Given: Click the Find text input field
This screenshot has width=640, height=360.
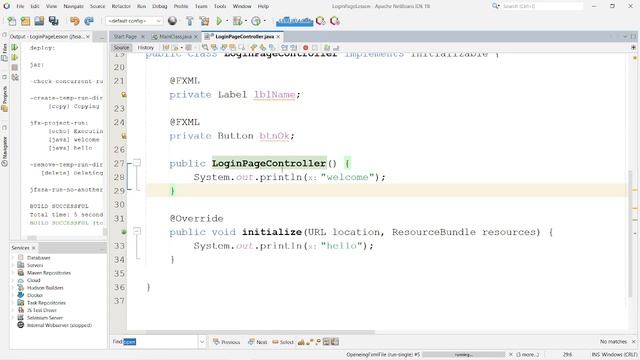Looking at the screenshot, I should pyautogui.click(x=160, y=342).
